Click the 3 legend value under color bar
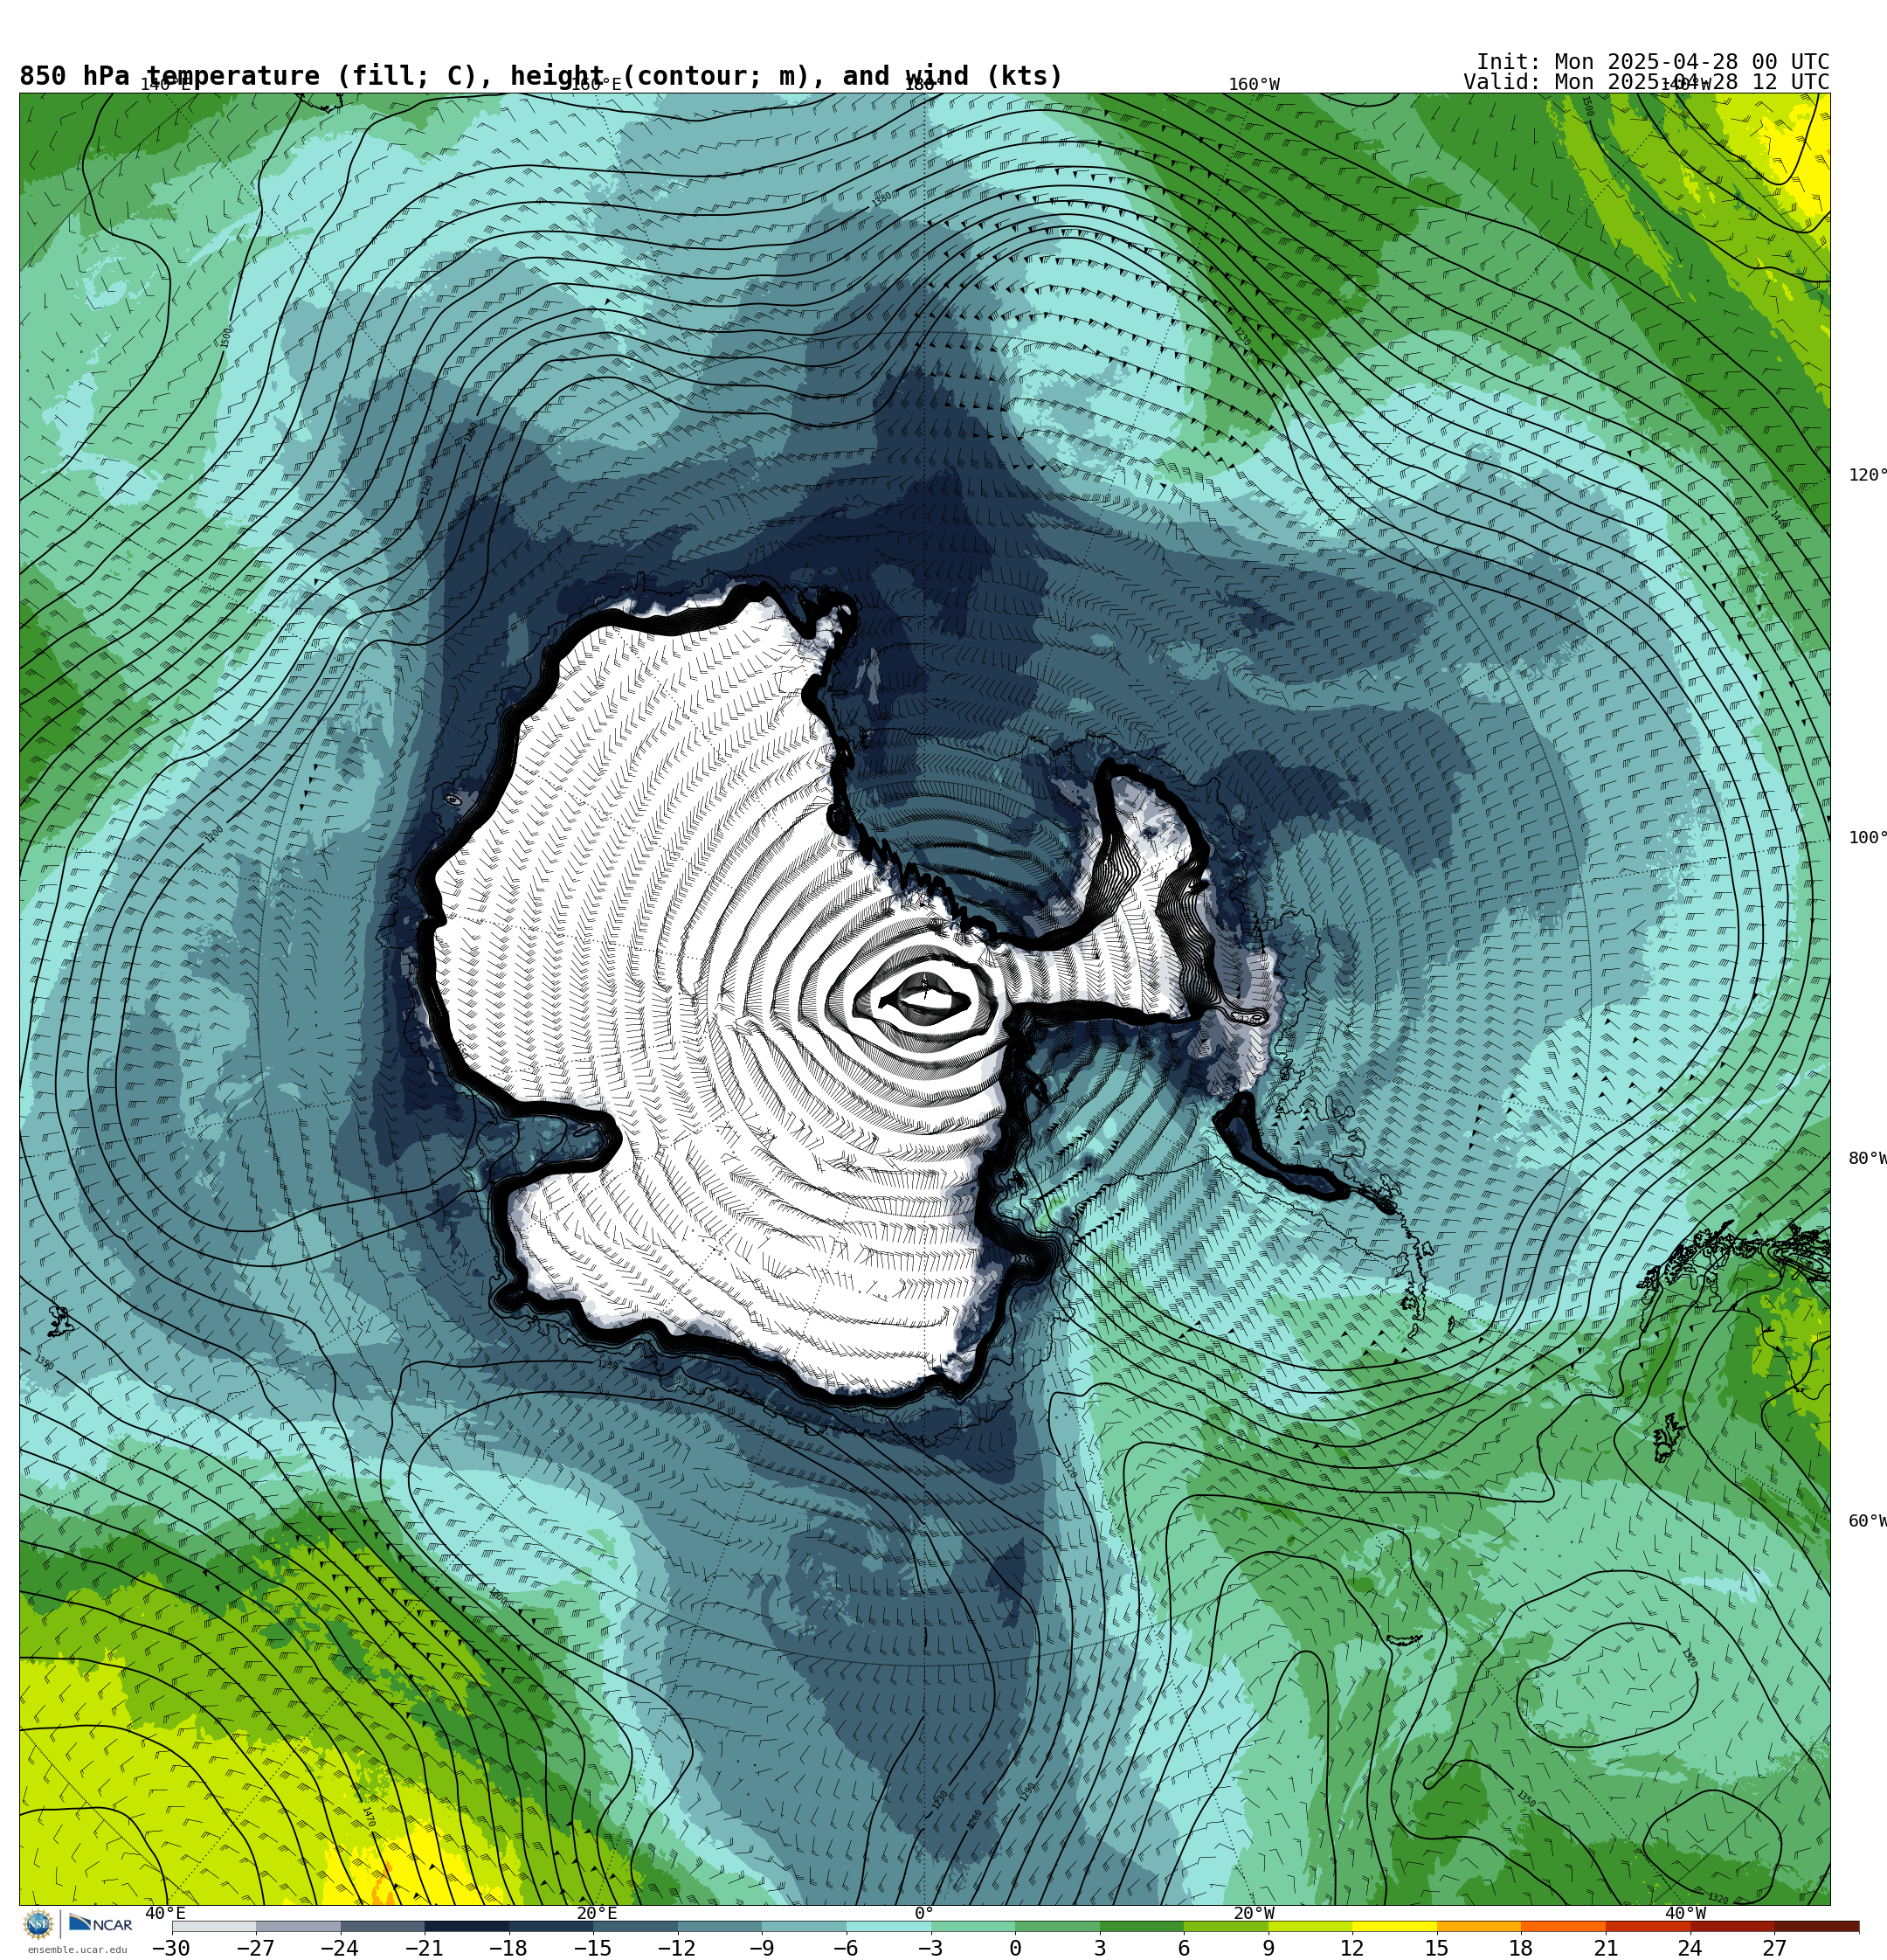This screenshot has width=1887, height=1960. pos(1100,1948)
